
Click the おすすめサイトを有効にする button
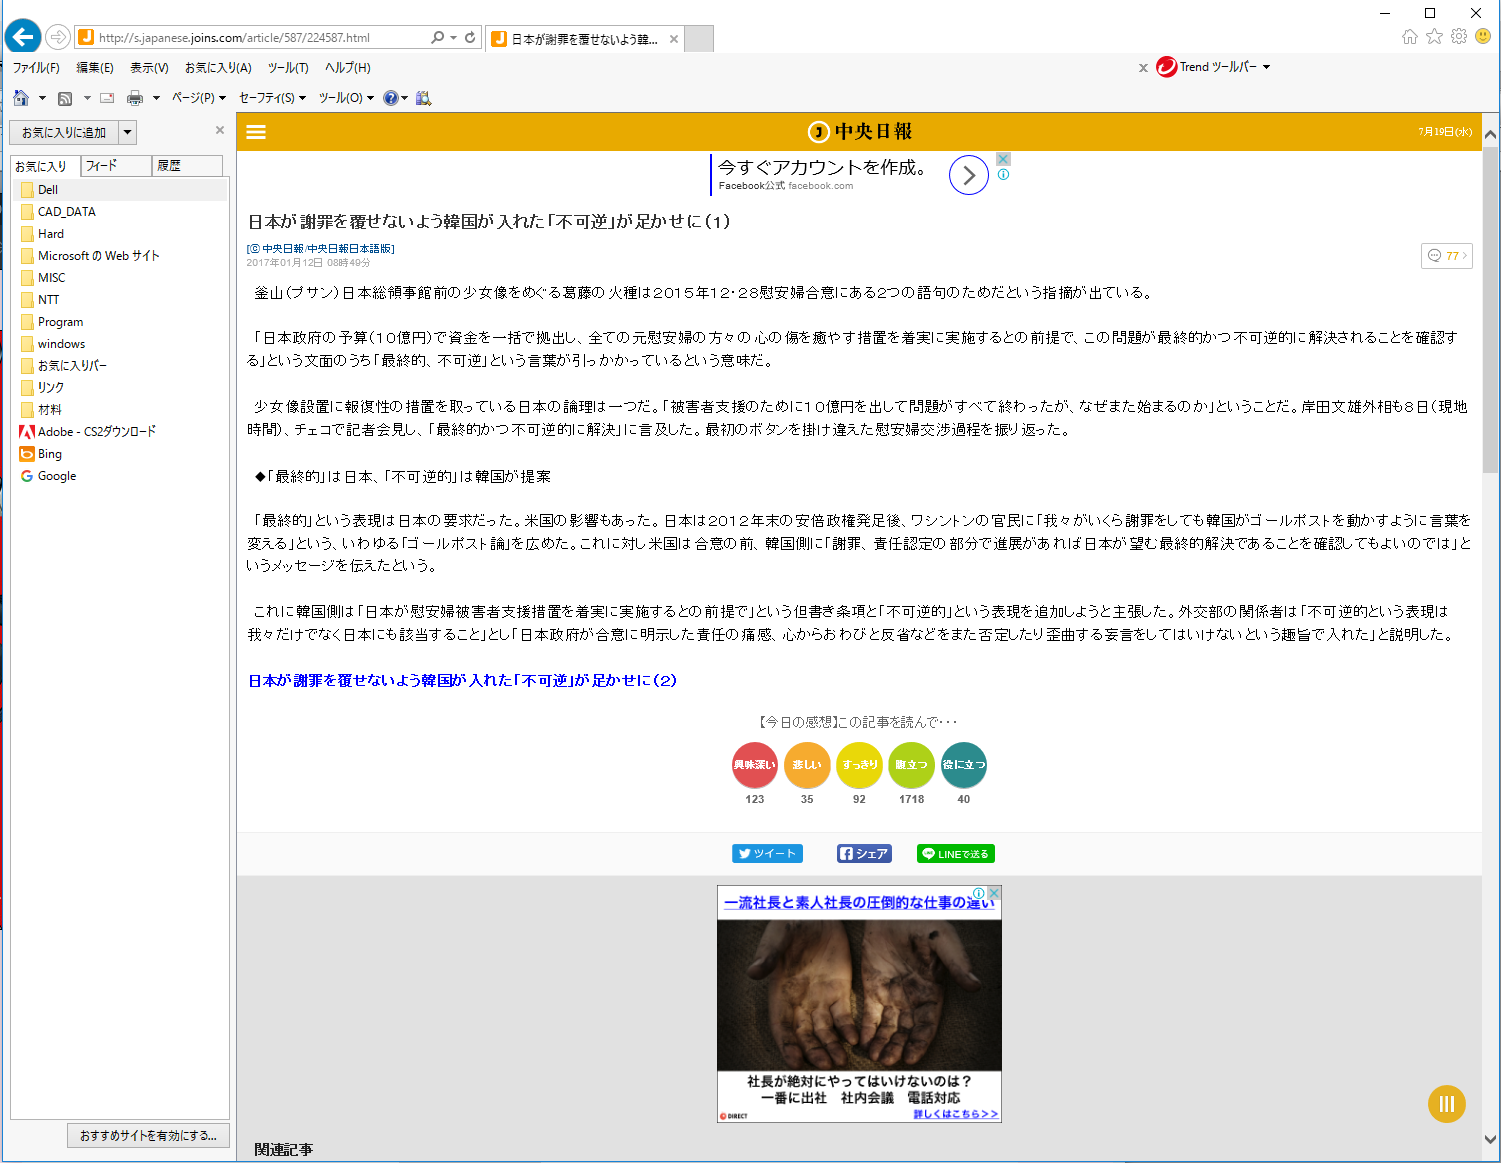(148, 1135)
